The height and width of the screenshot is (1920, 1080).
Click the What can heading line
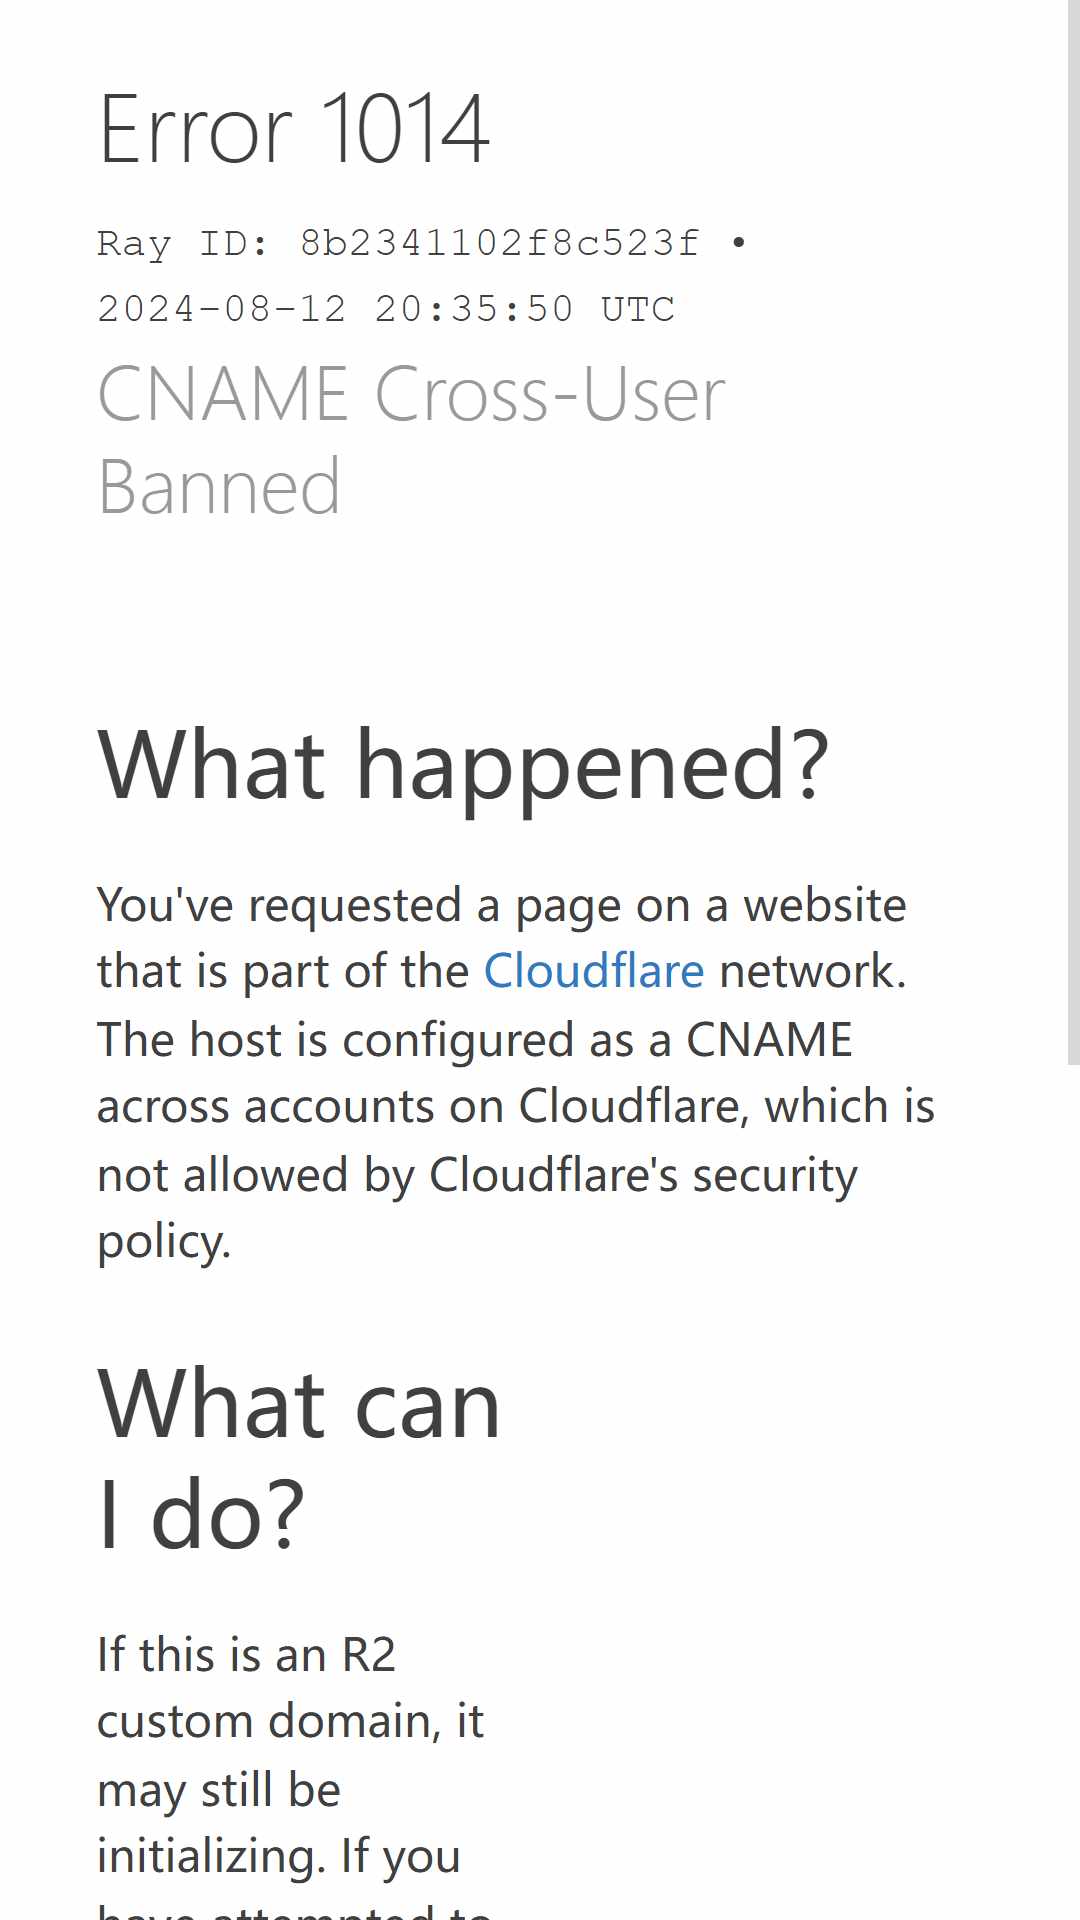point(299,1405)
